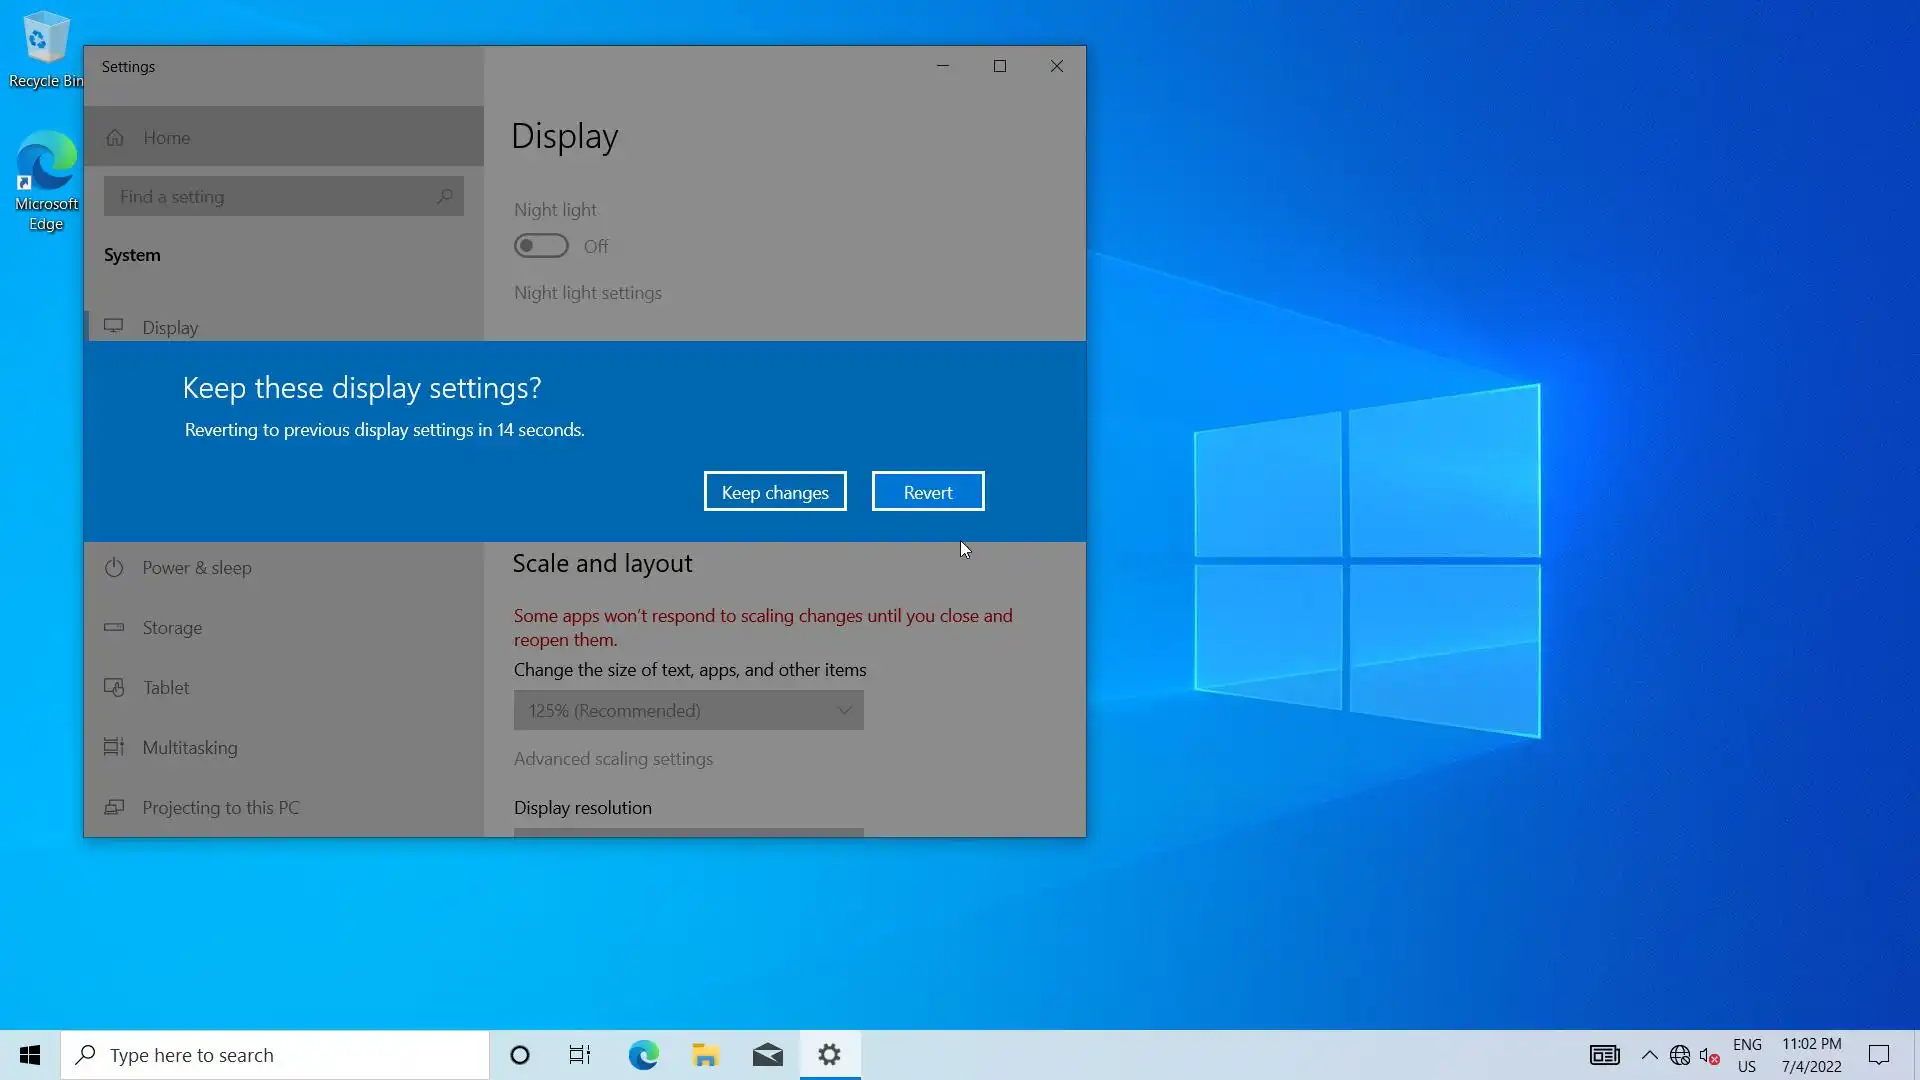Screen dimensions: 1920x1080
Task: Open the scaling percentage dropdown
Action: (x=688, y=710)
